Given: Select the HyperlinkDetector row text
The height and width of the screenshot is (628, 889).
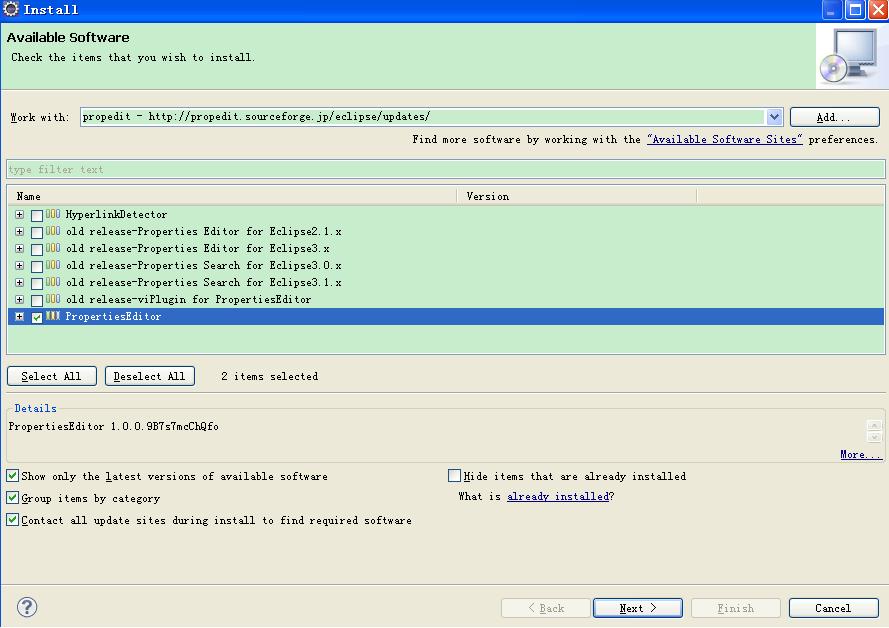Looking at the screenshot, I should [x=116, y=214].
